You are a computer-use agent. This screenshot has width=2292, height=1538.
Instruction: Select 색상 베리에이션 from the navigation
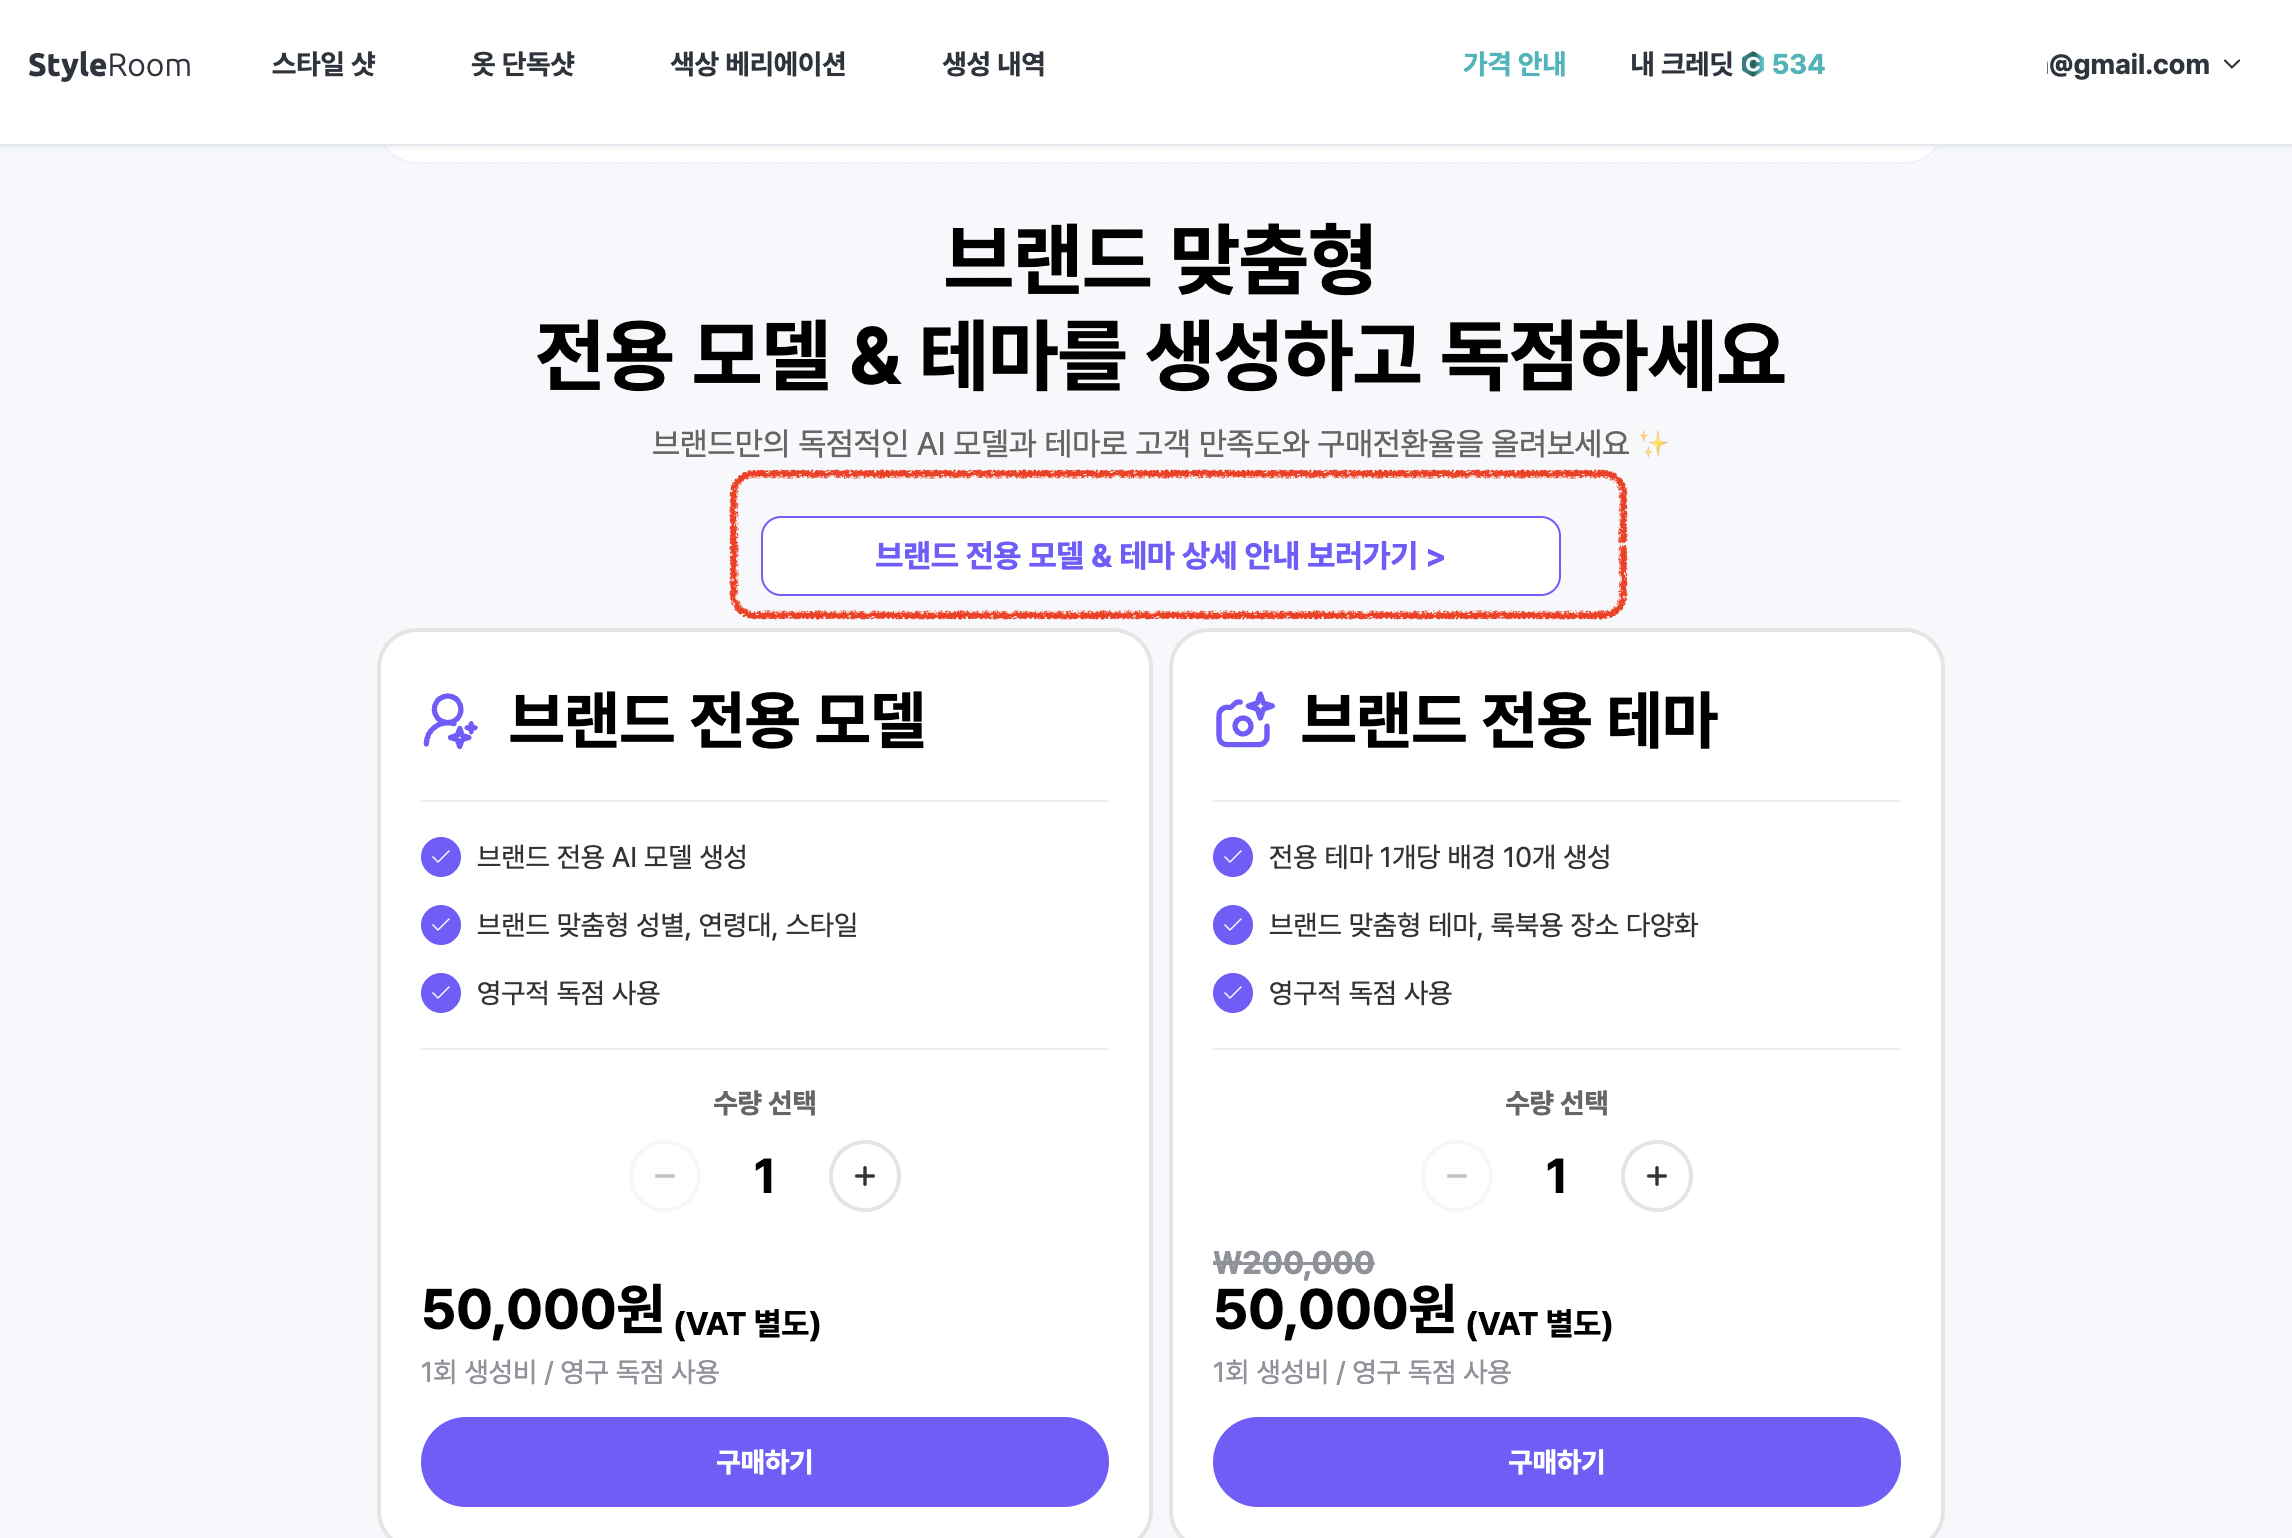pos(760,64)
